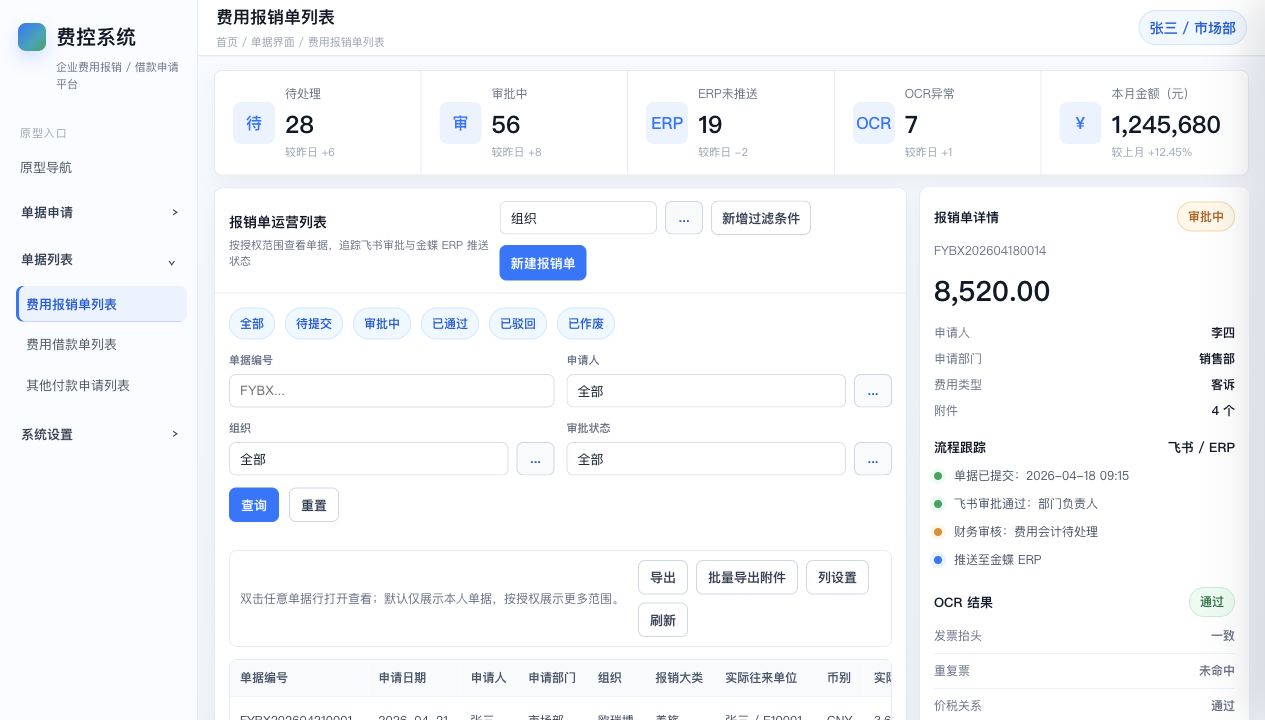Viewport: 1265px width, 720px height.
Task: Open 列设置 column settings
Action: point(837,577)
